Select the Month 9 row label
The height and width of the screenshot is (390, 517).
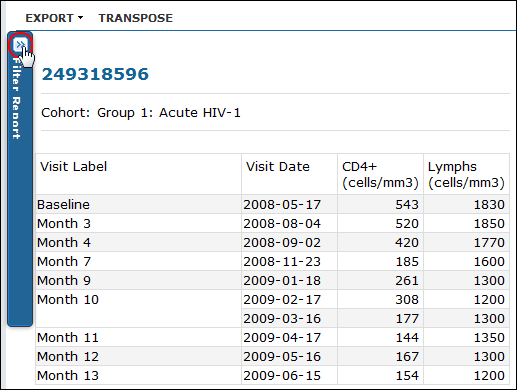[64, 281]
